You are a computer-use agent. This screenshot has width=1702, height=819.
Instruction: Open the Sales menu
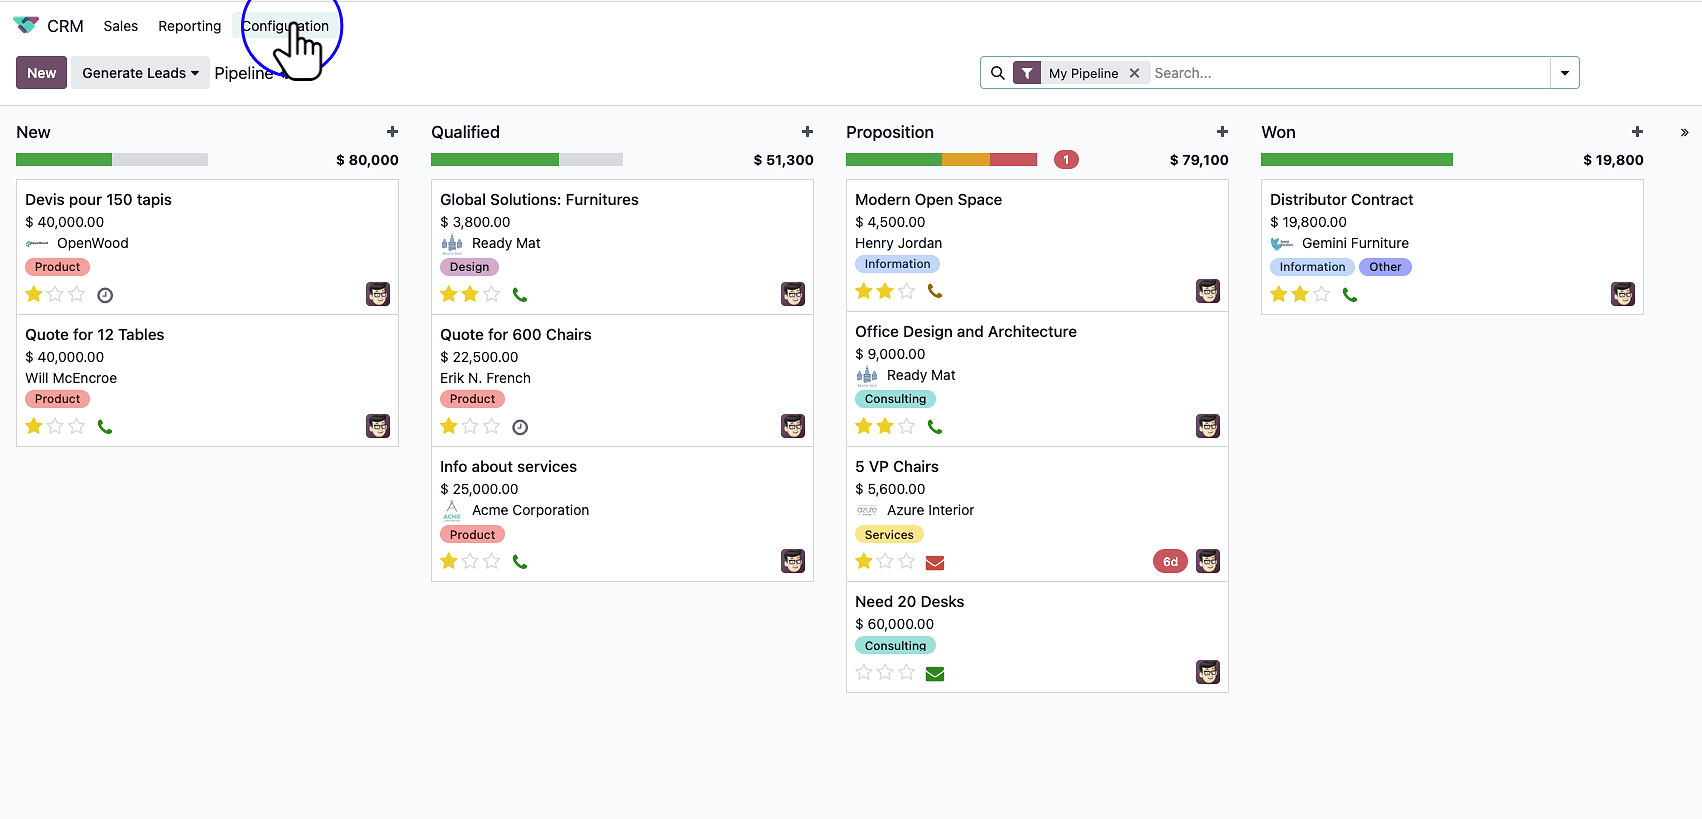pyautogui.click(x=121, y=26)
